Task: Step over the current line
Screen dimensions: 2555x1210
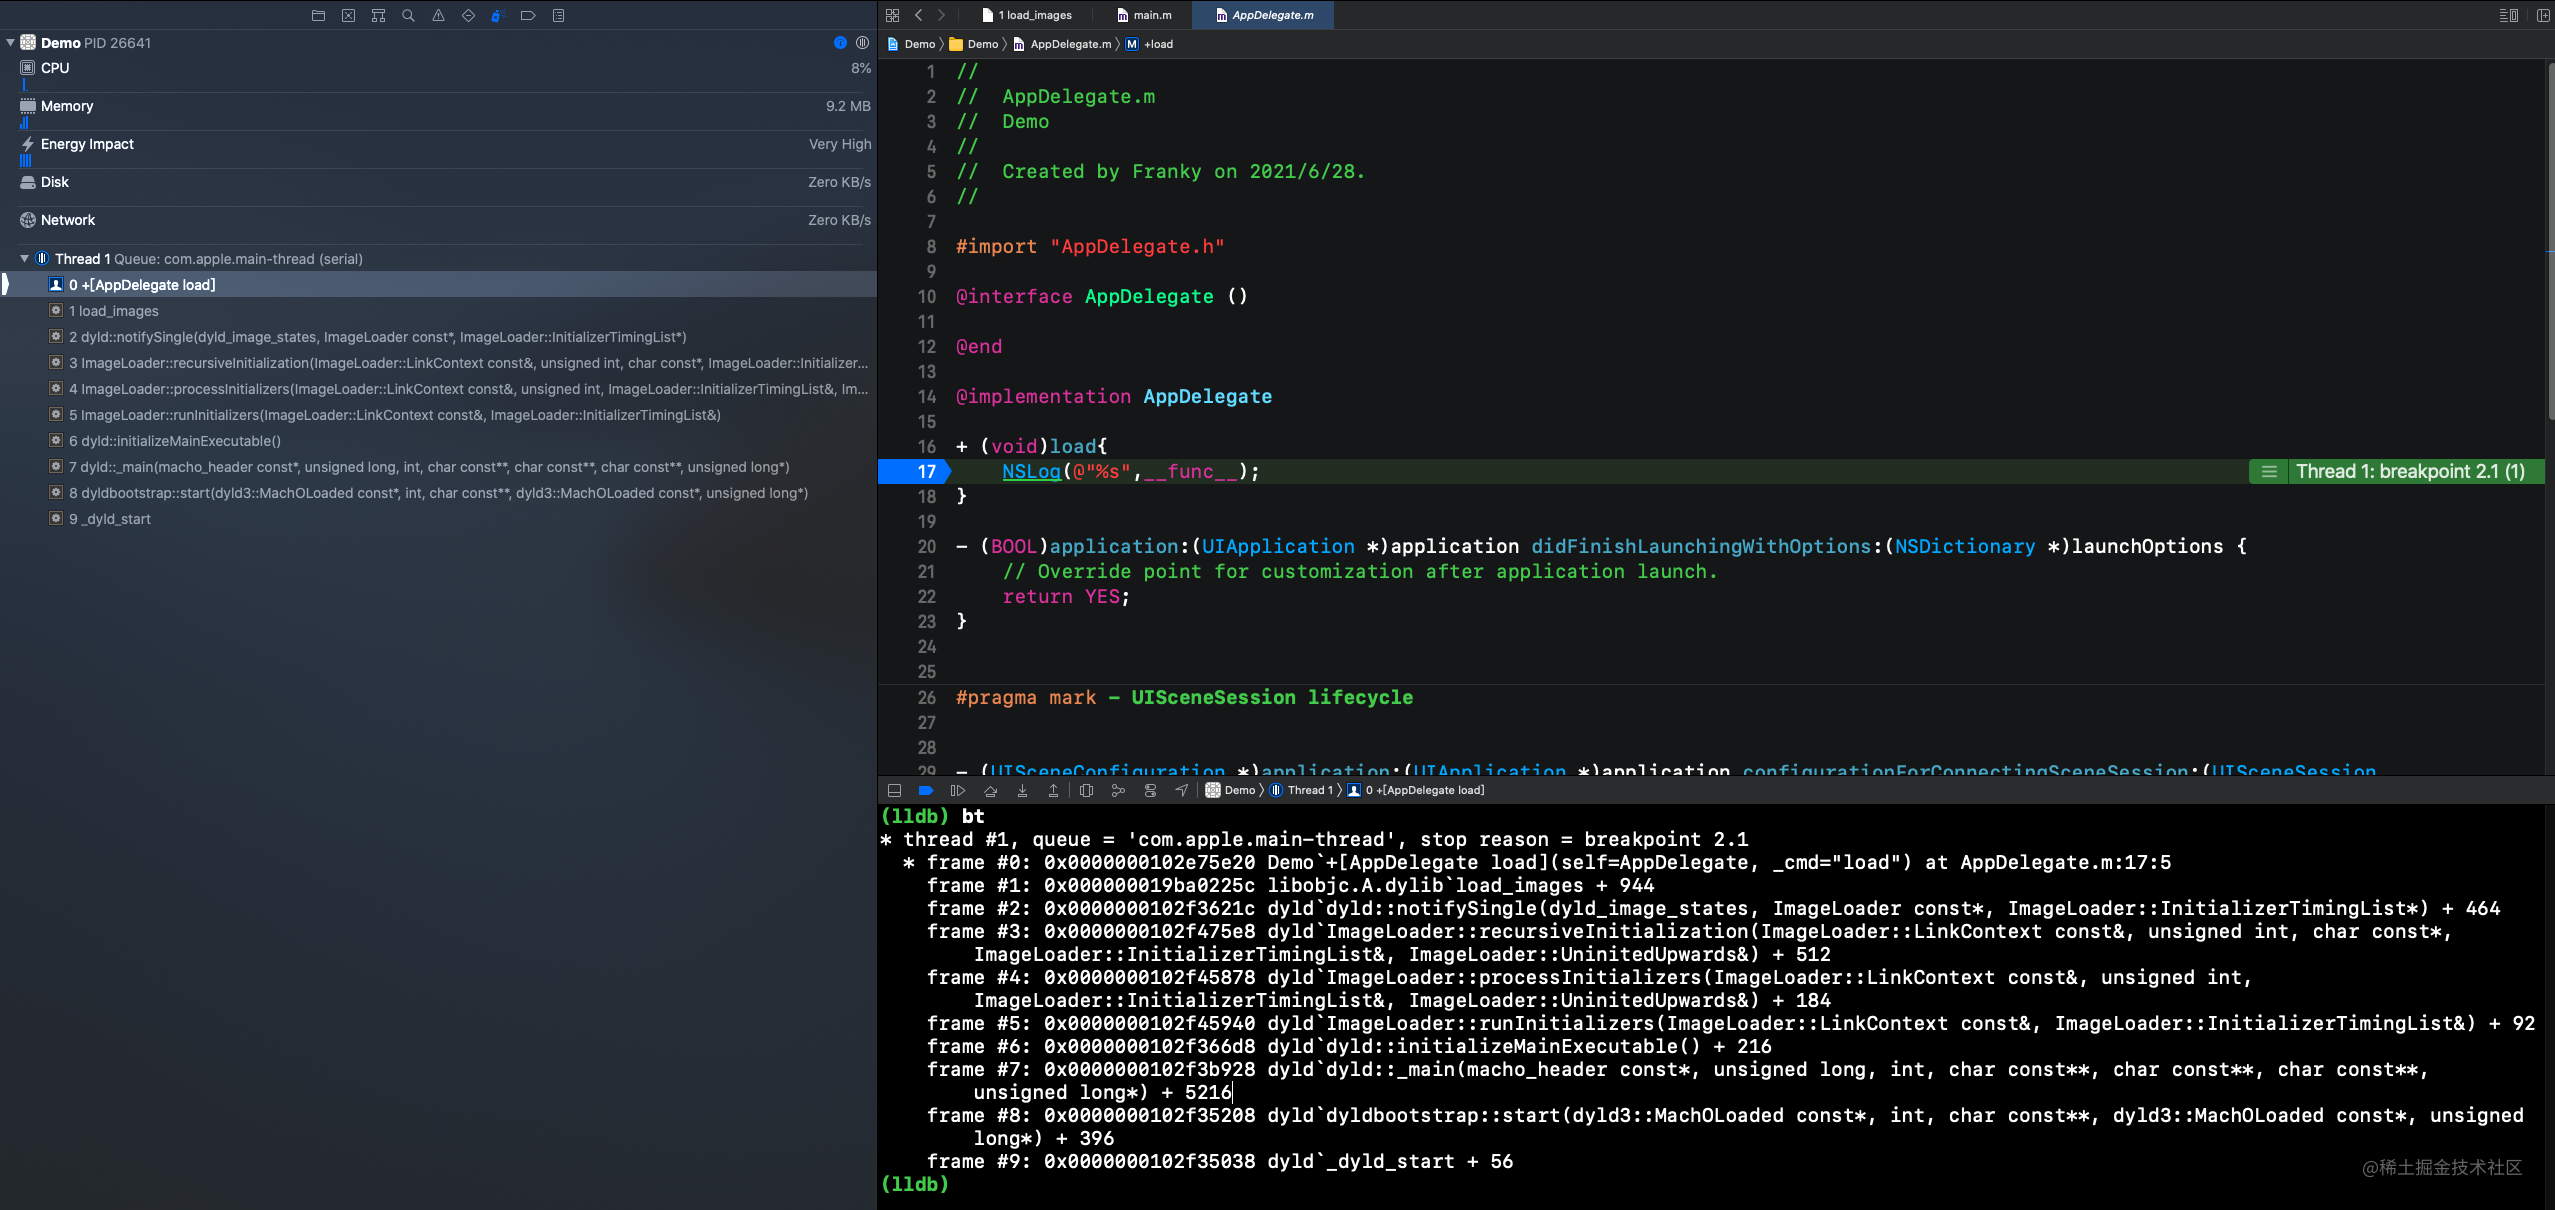Action: (x=990, y=790)
